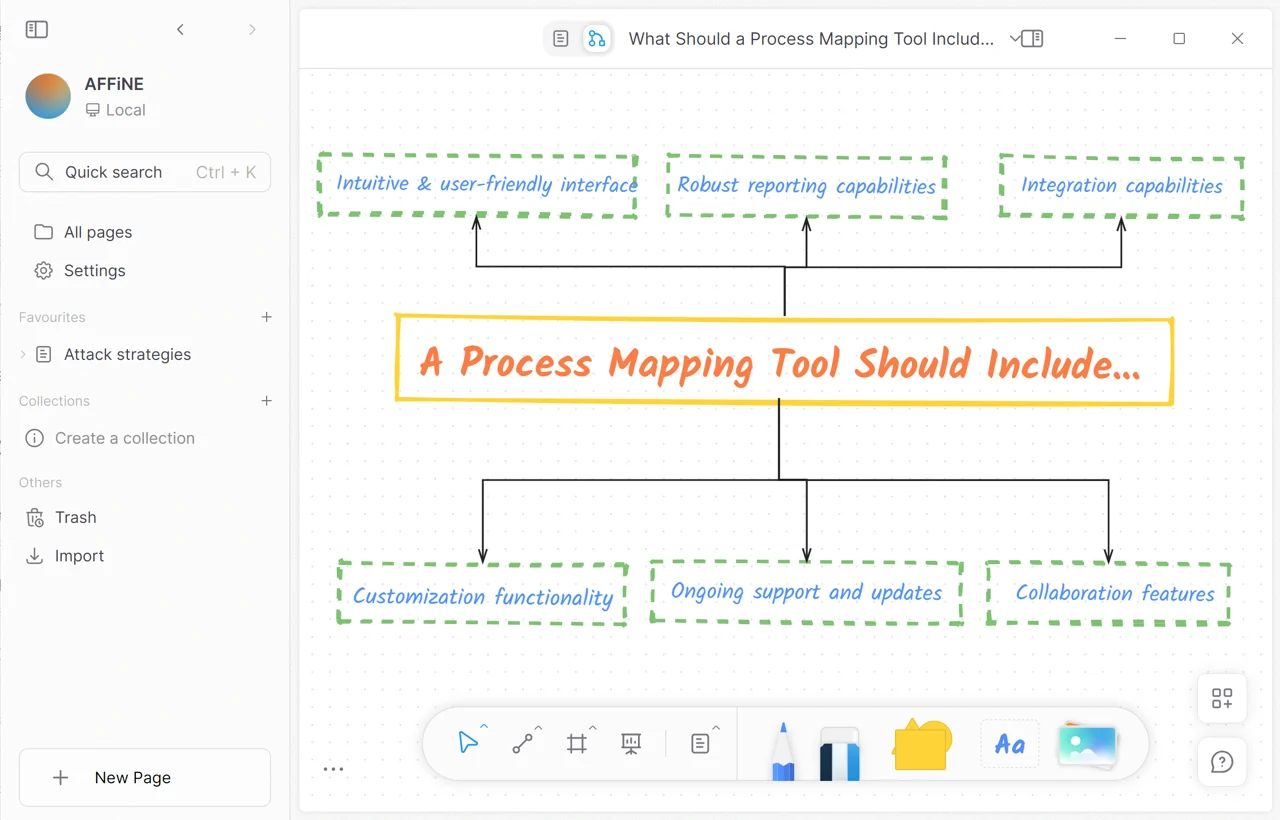Select the 'A Process Mapping Tool Should Include...' title box
Image resolution: width=1280 pixels, height=820 pixels.
pos(784,360)
